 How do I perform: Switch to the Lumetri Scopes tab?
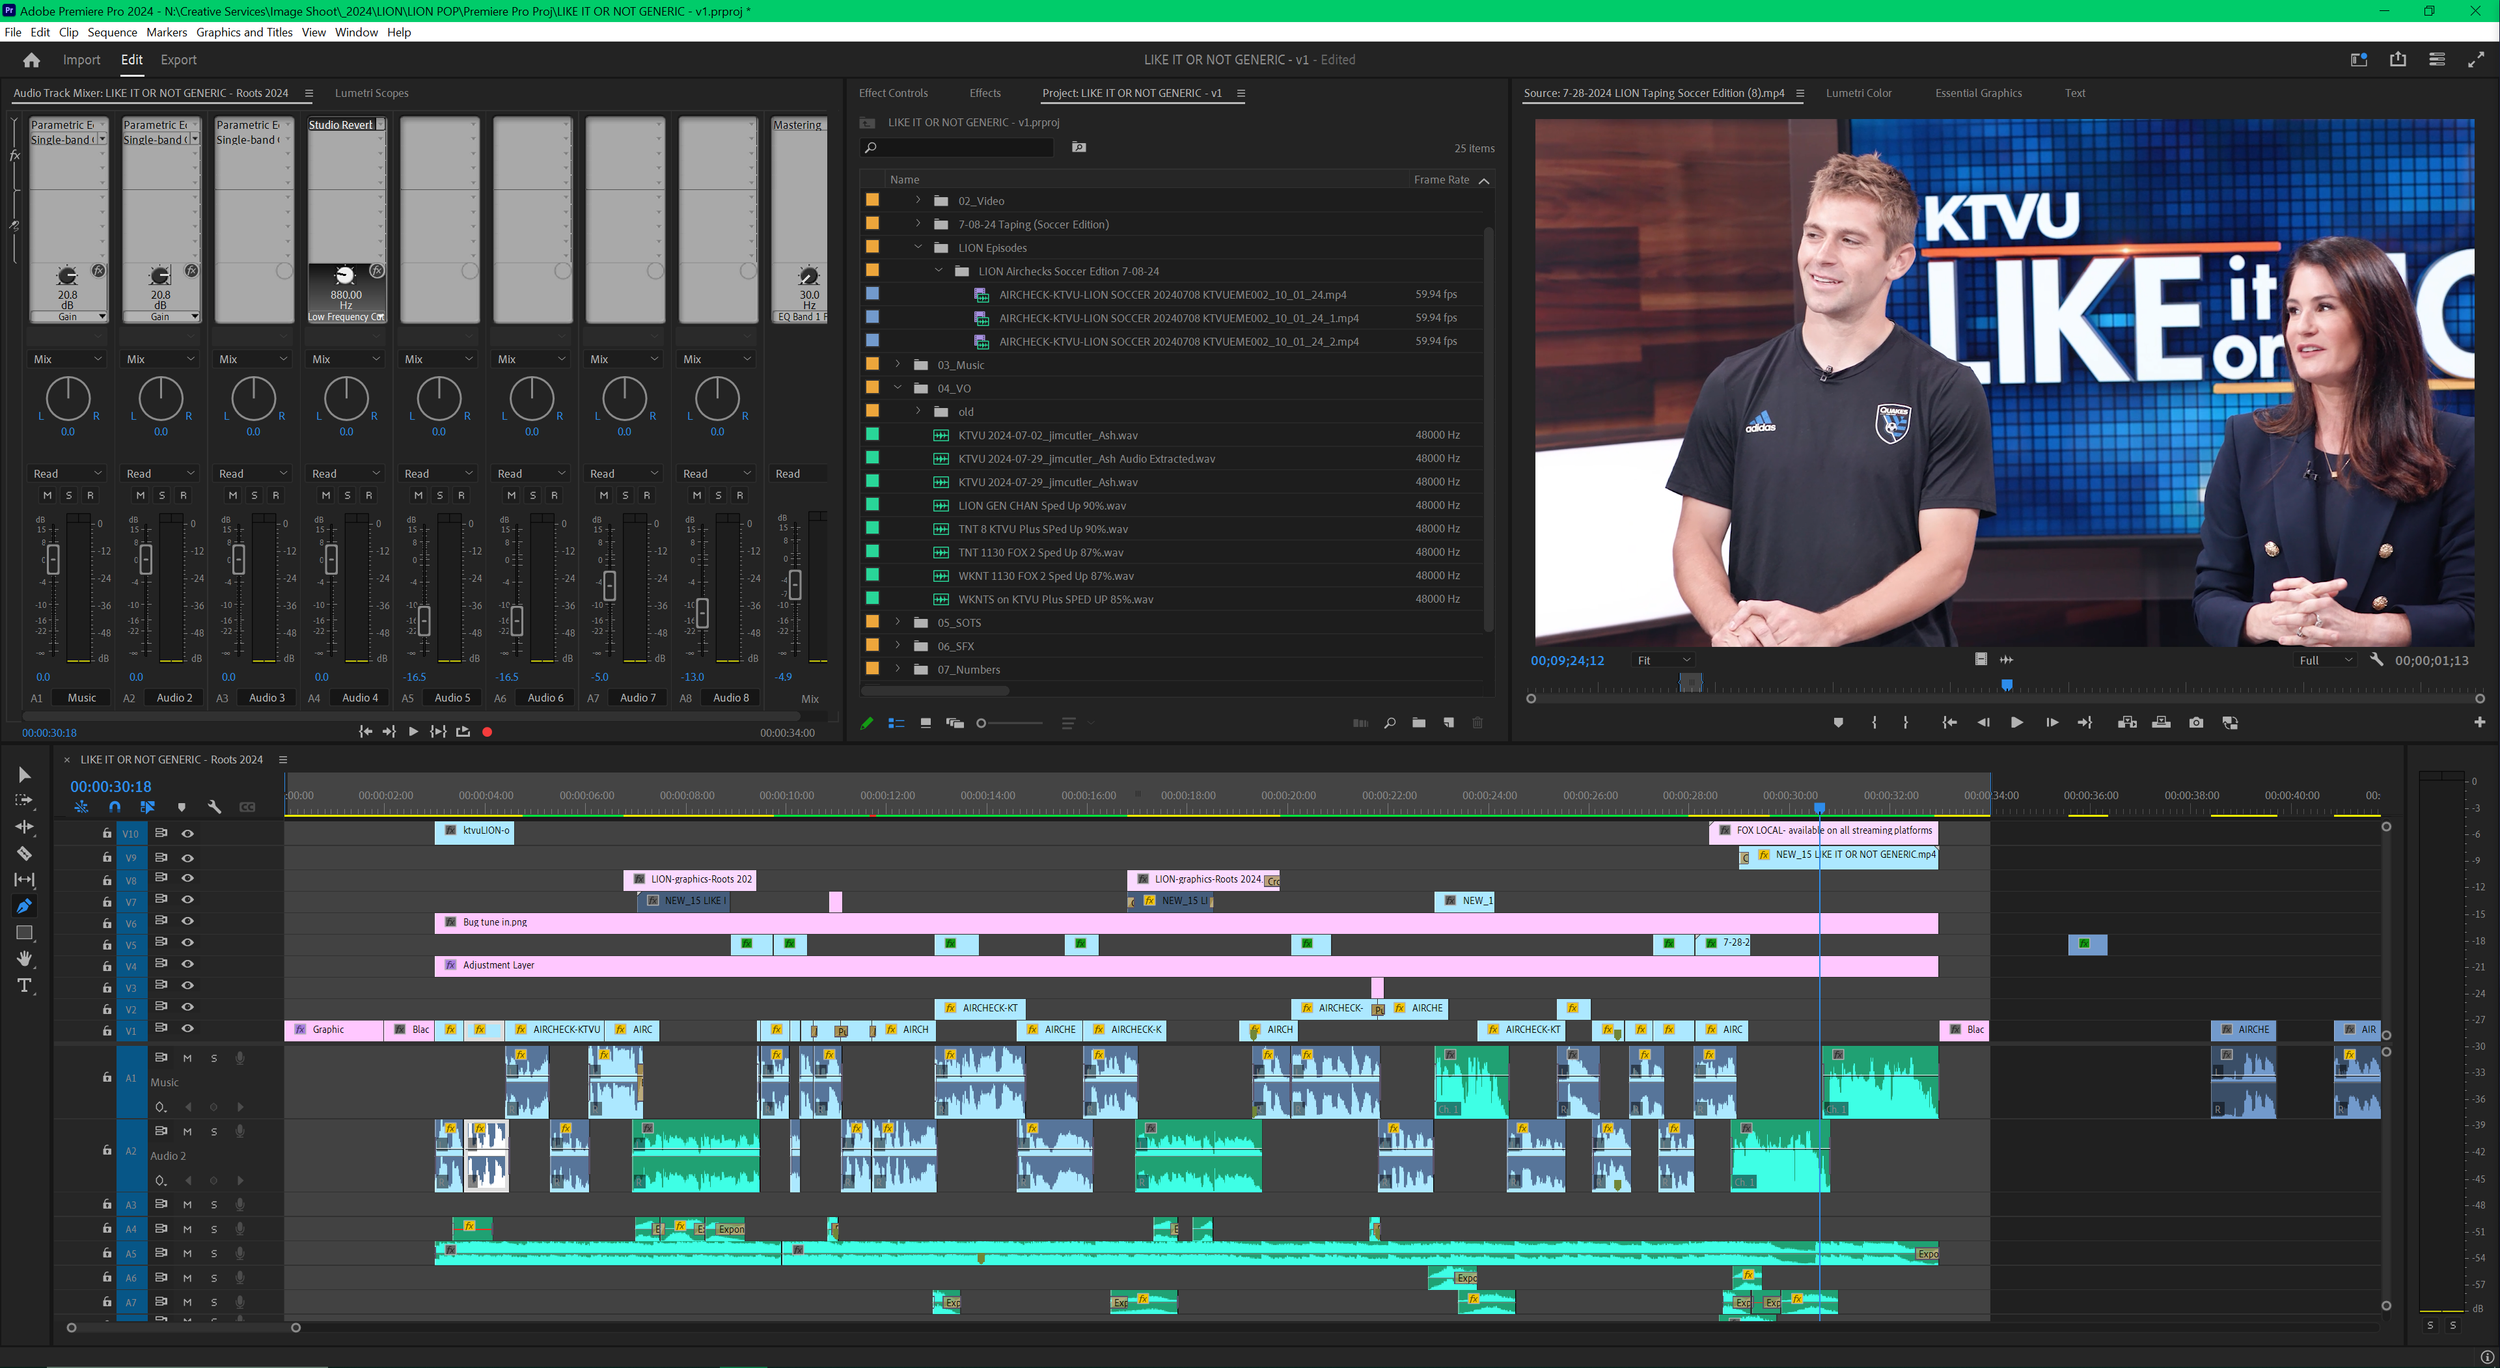tap(371, 93)
